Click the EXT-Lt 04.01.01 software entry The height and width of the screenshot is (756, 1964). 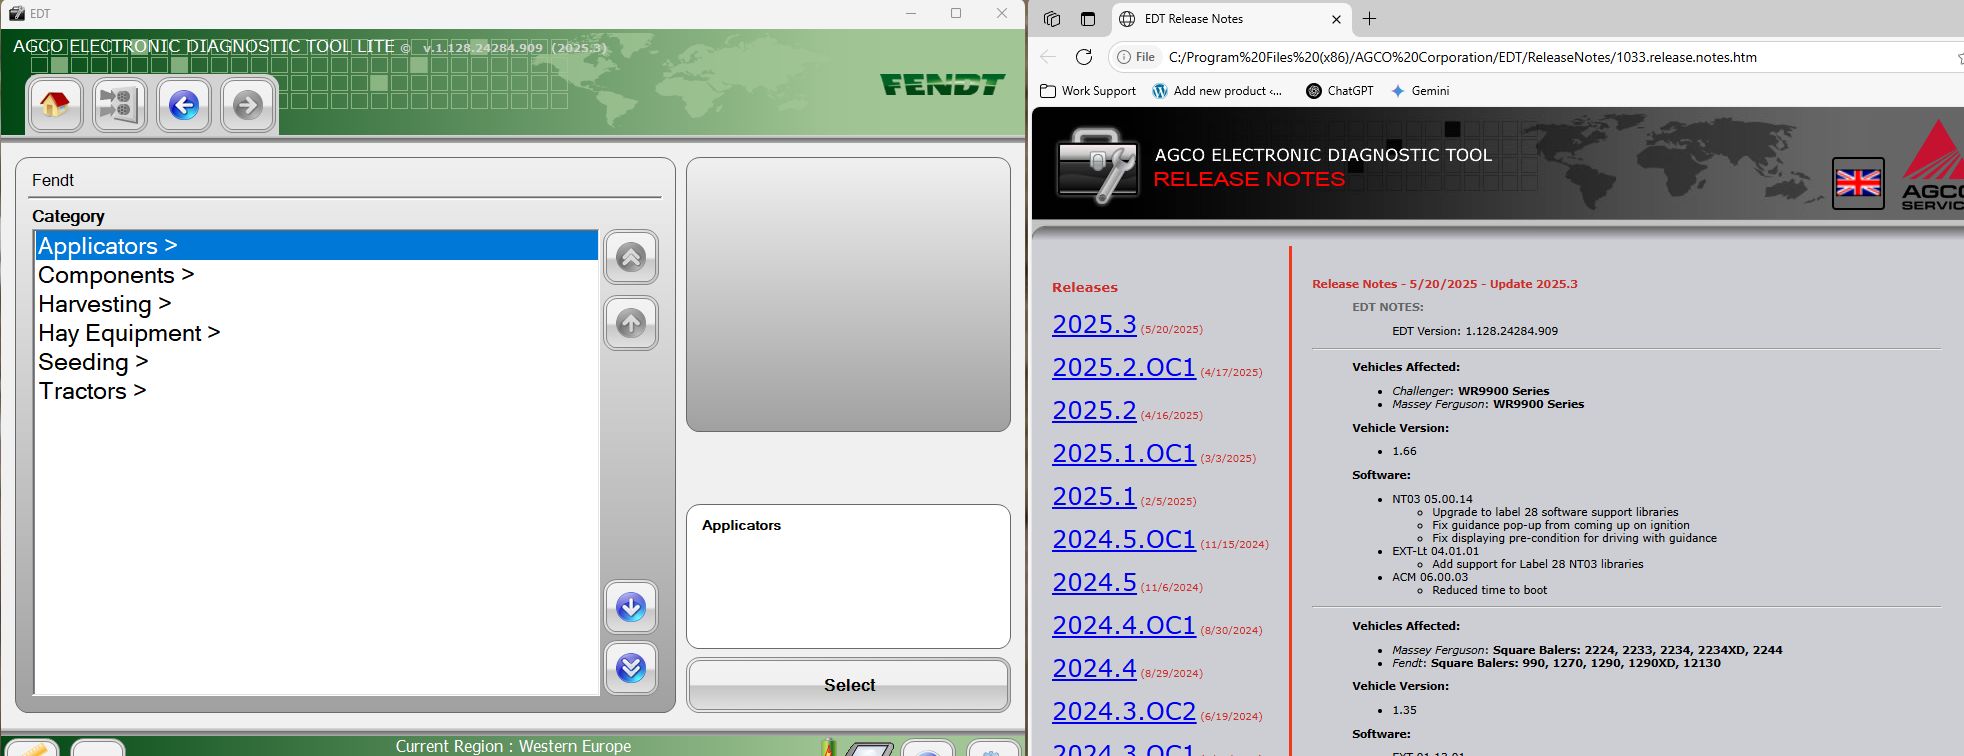point(1435,551)
